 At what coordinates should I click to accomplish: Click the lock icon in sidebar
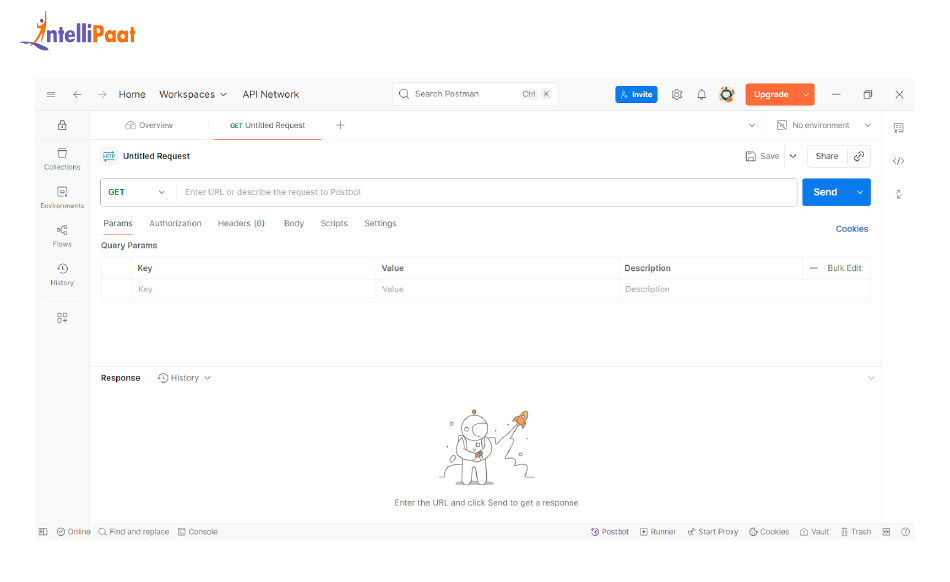[x=62, y=125]
